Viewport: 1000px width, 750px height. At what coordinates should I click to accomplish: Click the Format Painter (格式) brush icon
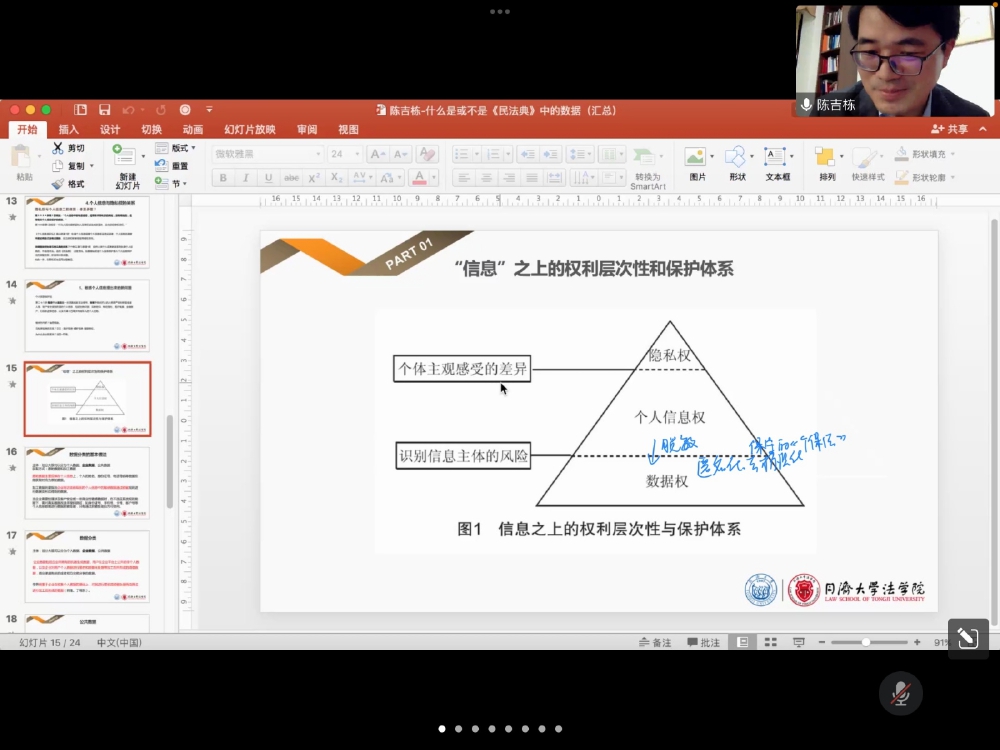[57, 184]
